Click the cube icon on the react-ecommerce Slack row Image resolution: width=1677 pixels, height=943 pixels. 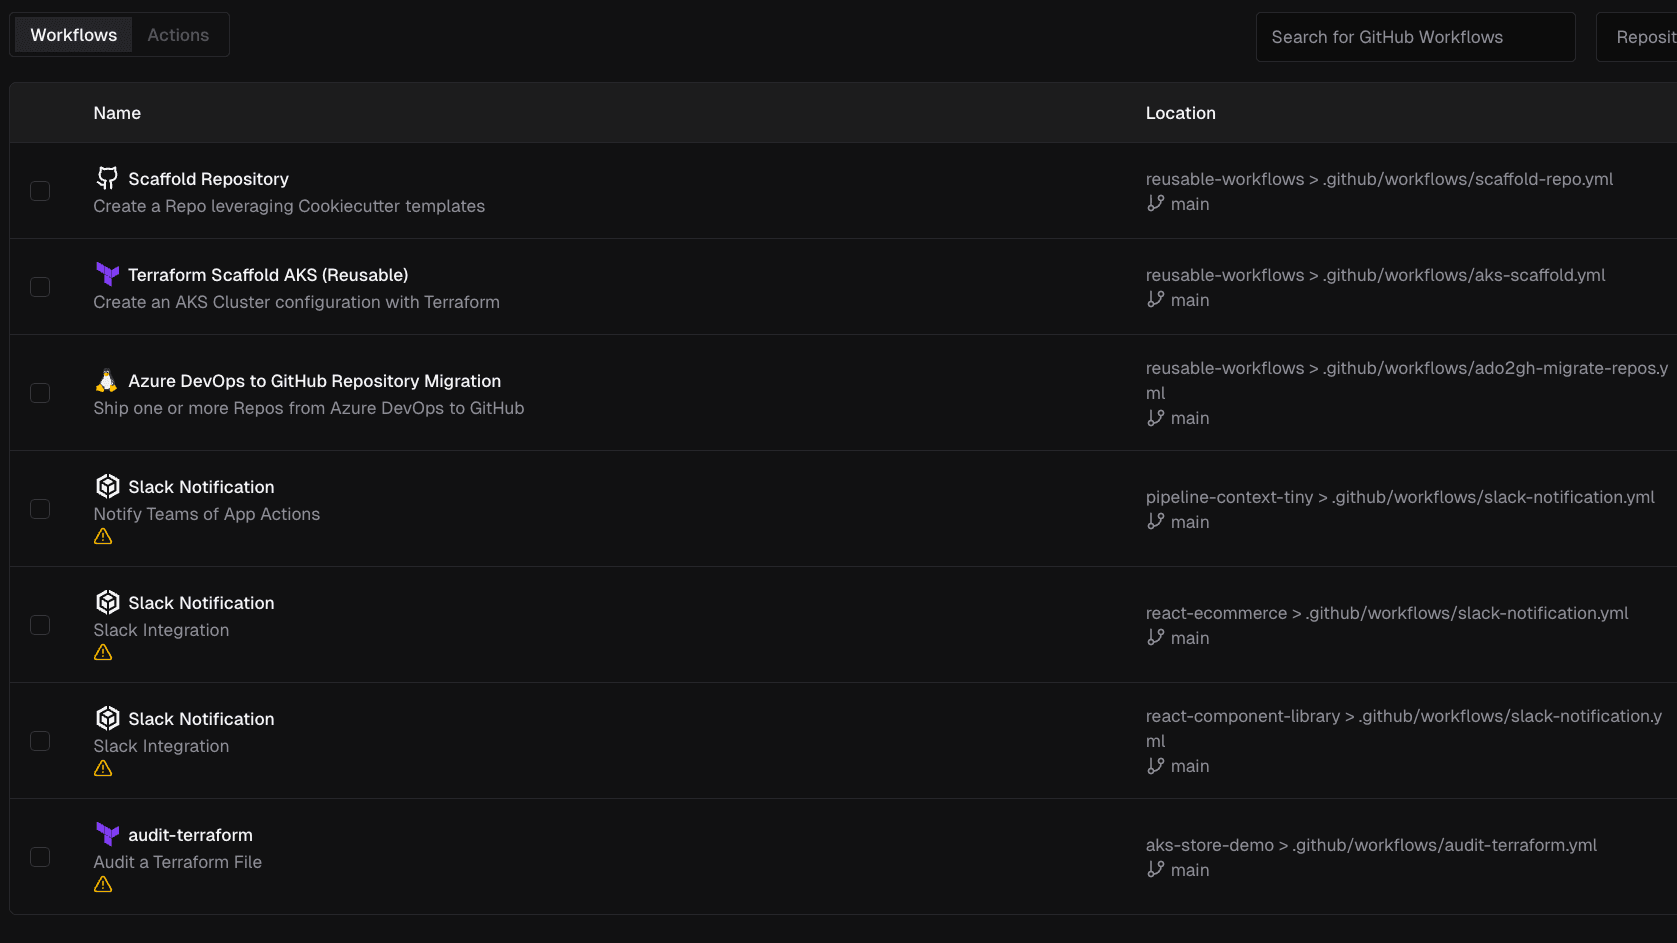(x=107, y=602)
